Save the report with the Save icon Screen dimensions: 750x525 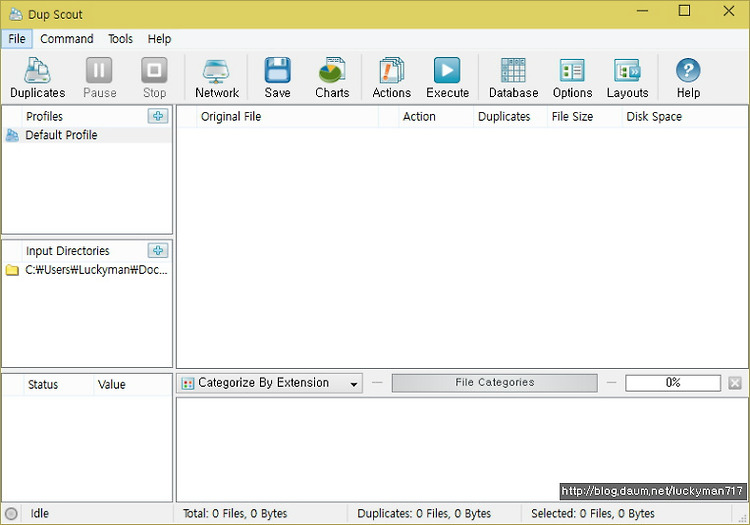277,77
